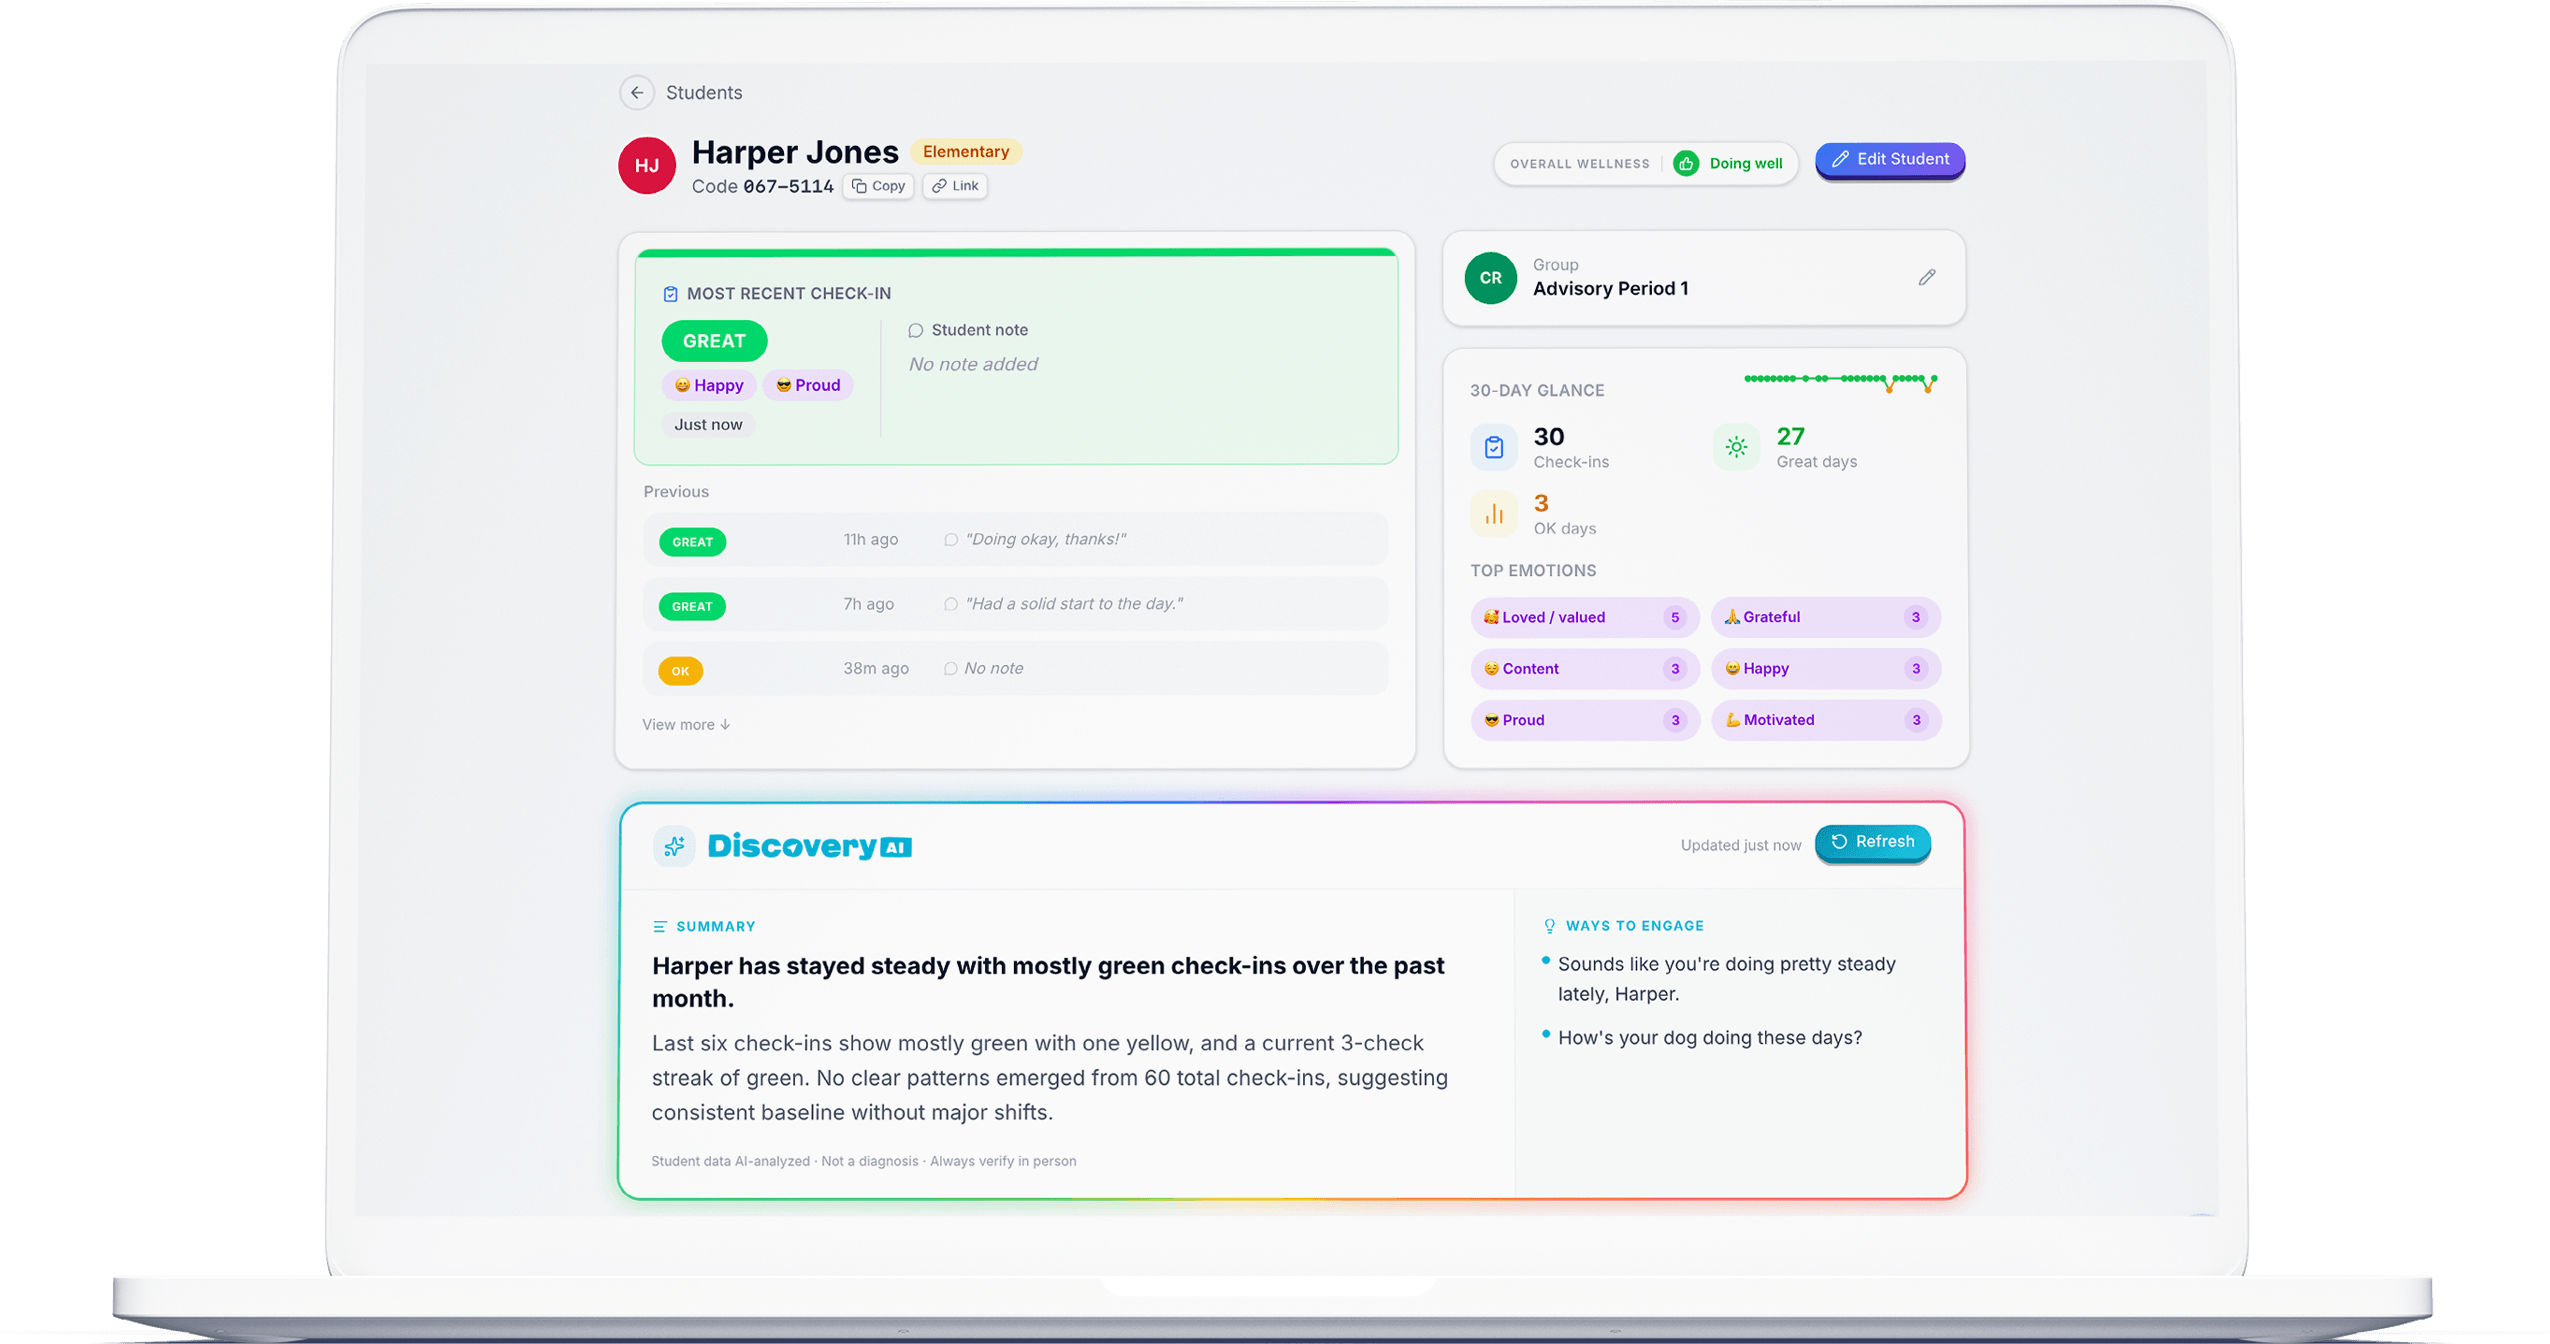Open the Edit Student button
This screenshot has width=2550, height=1344.
tap(1888, 160)
